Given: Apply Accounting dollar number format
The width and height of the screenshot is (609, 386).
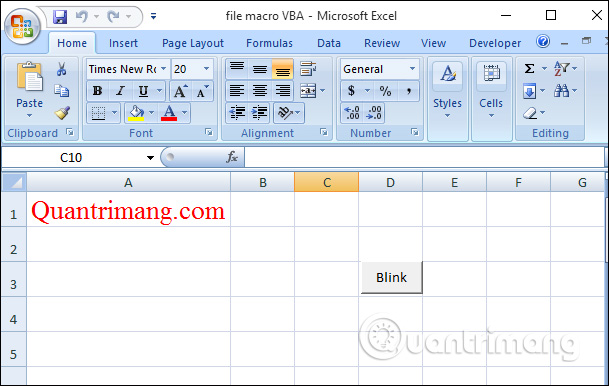Looking at the screenshot, I should 351,91.
